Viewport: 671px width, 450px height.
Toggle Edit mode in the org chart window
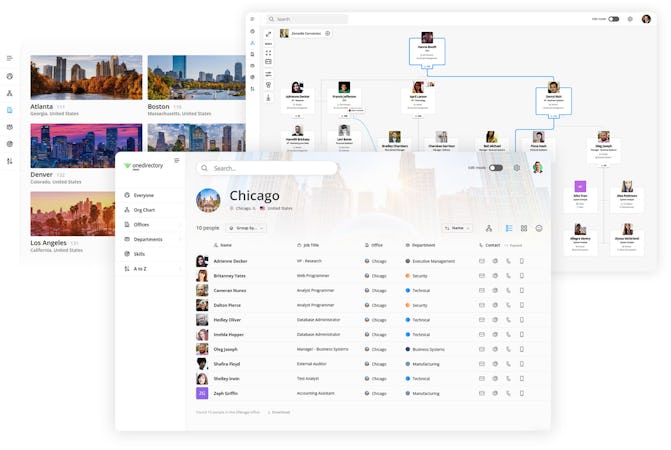pos(614,19)
